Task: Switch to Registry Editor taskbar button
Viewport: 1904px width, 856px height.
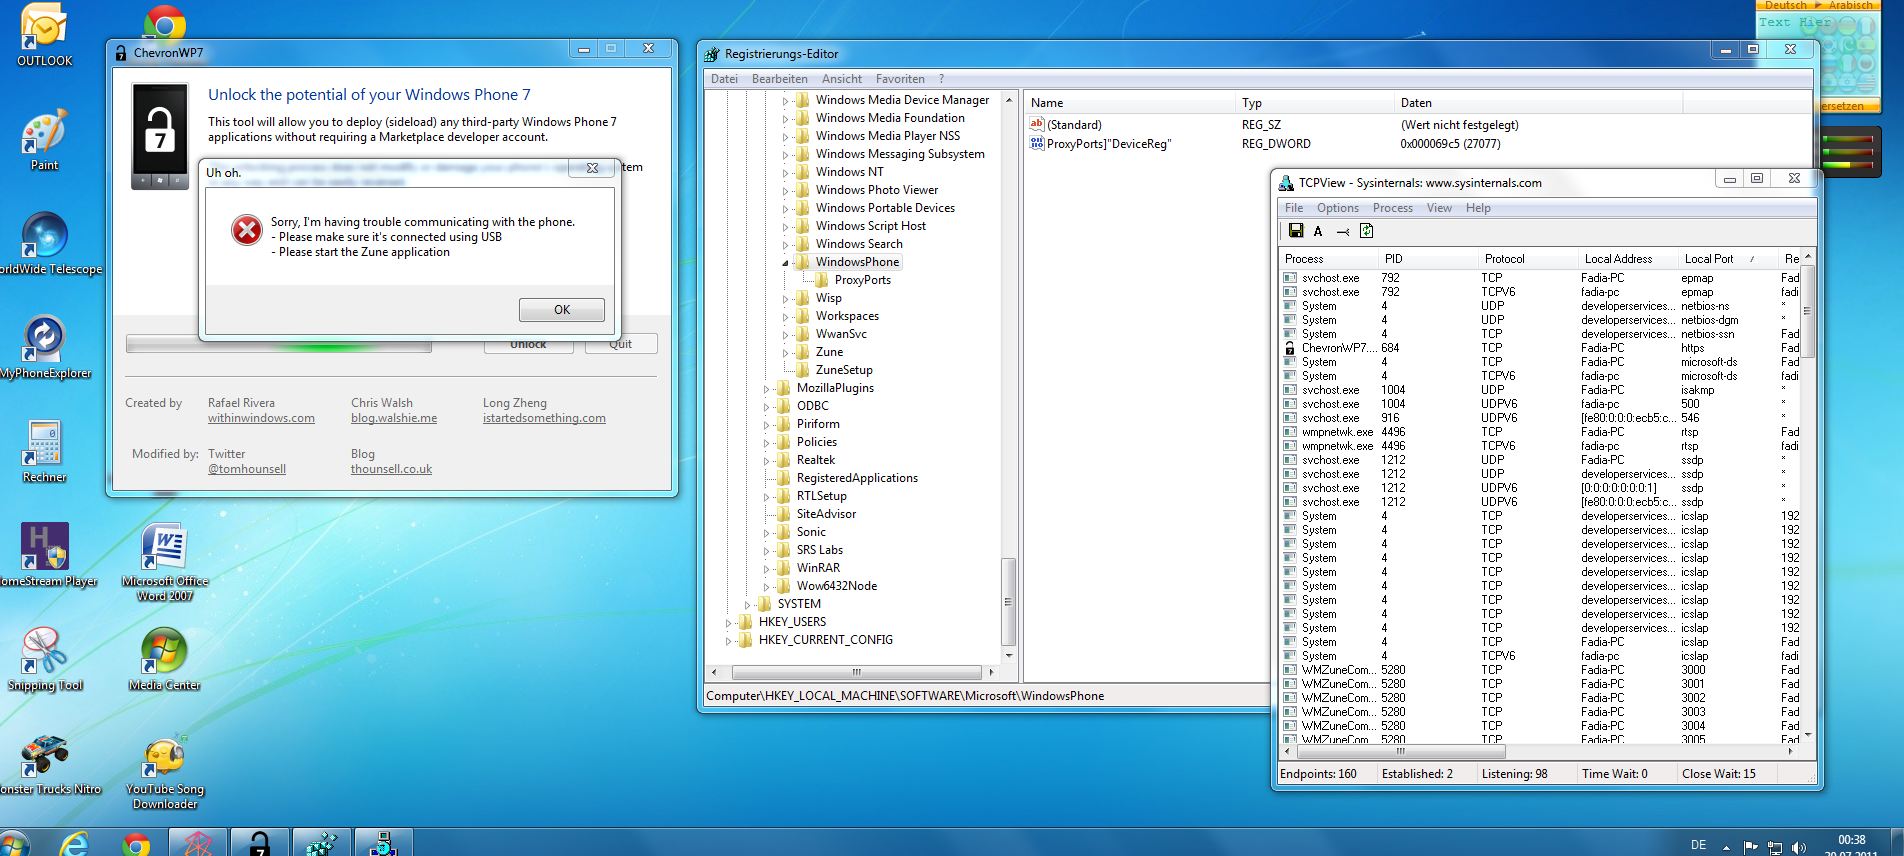Action: [322, 842]
